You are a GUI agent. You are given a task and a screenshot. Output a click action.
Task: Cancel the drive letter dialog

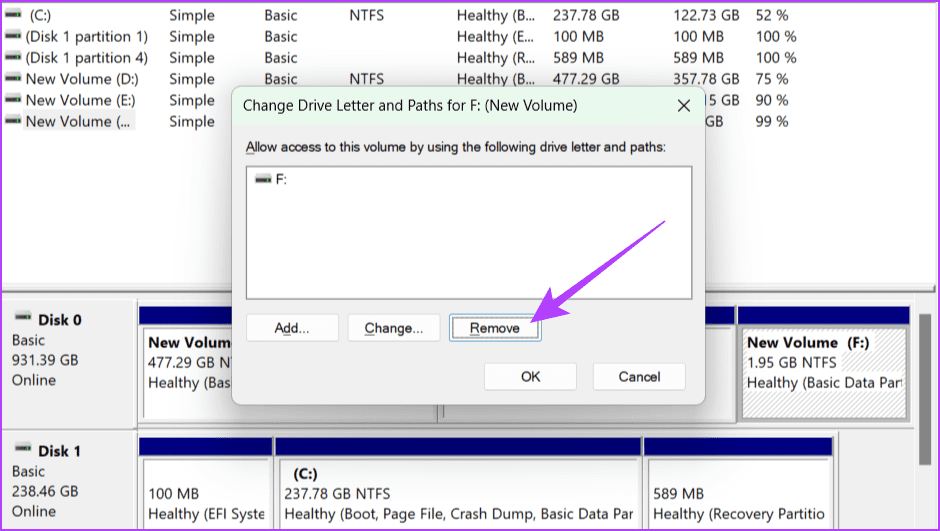point(639,377)
